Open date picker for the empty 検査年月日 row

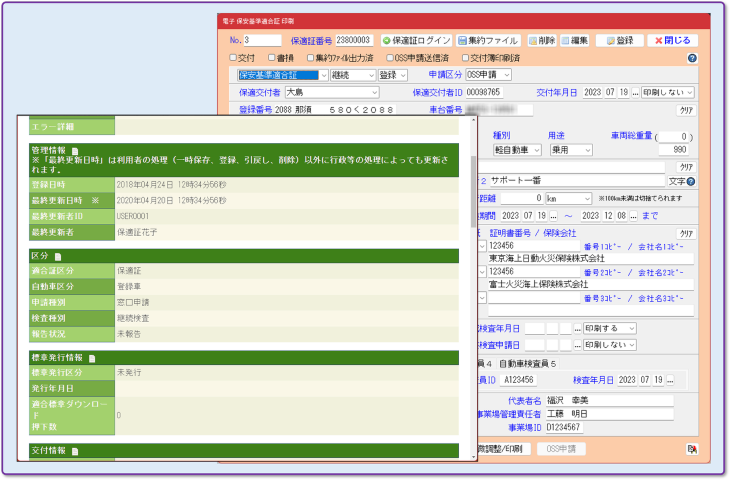click(x=577, y=329)
